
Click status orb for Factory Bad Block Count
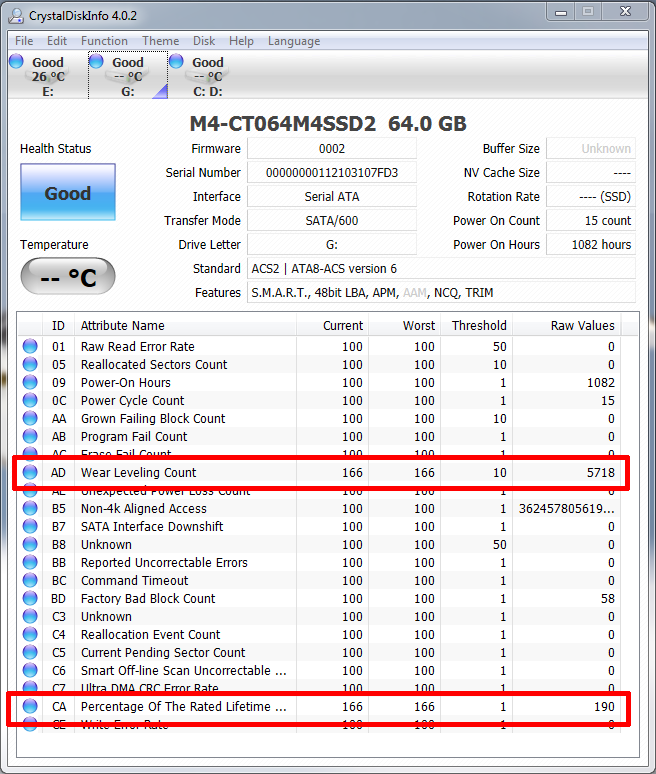click(x=30, y=598)
